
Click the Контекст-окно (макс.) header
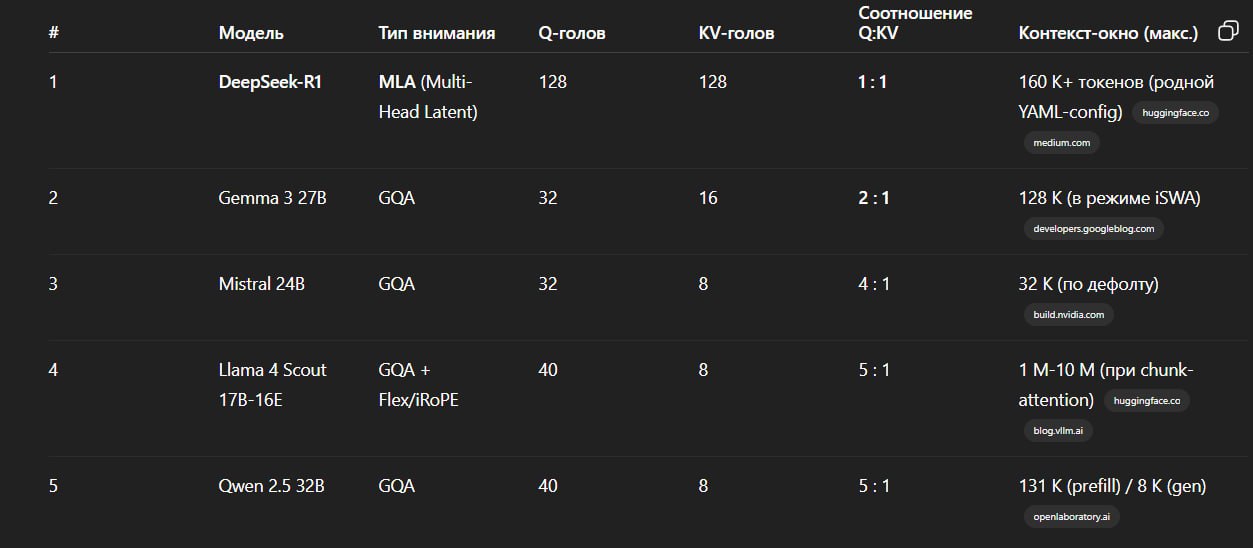click(x=1108, y=33)
